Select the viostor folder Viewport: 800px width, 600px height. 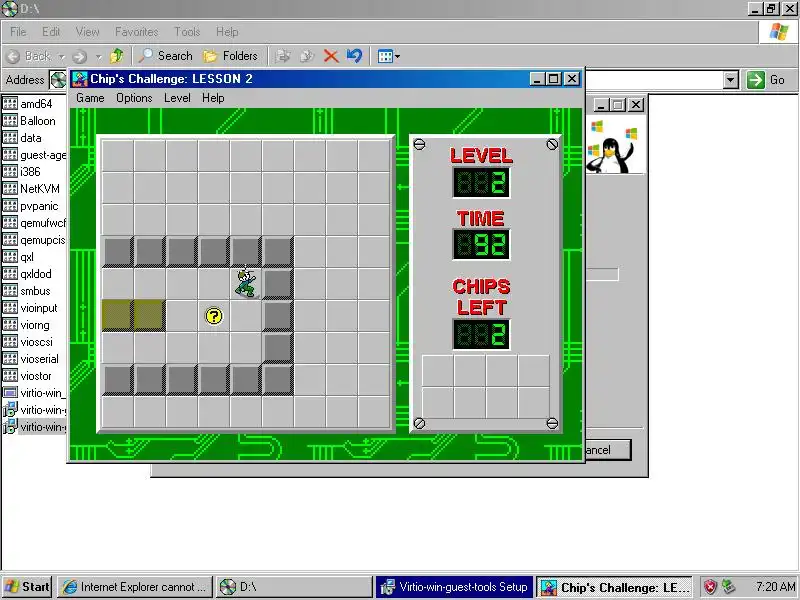(28, 376)
